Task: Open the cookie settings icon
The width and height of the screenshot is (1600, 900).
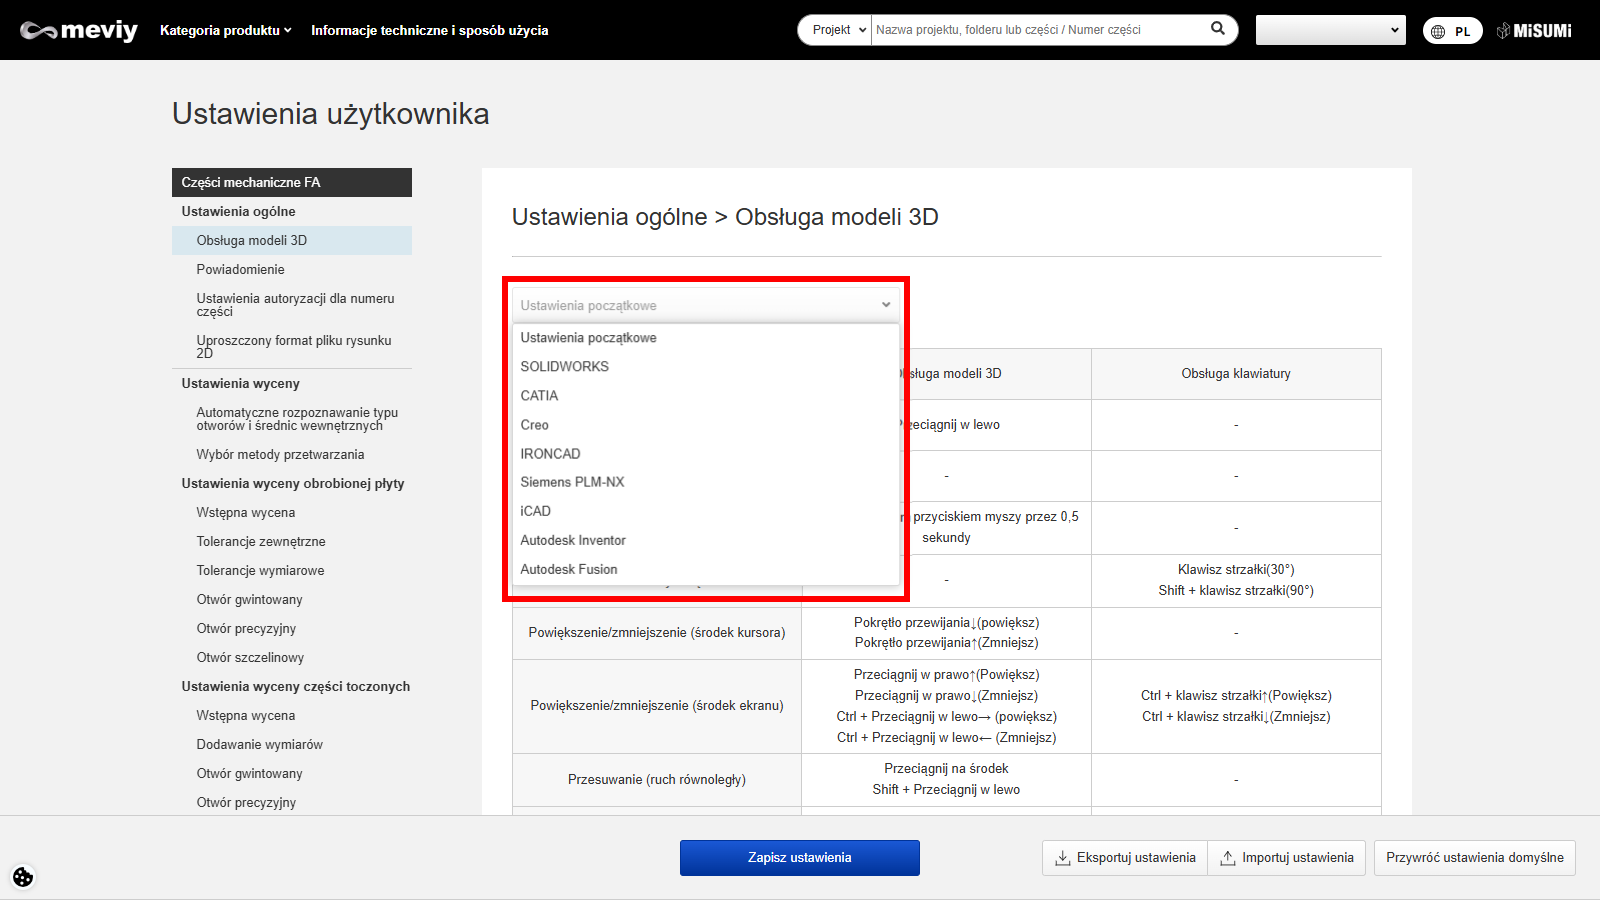Action: point(23,877)
